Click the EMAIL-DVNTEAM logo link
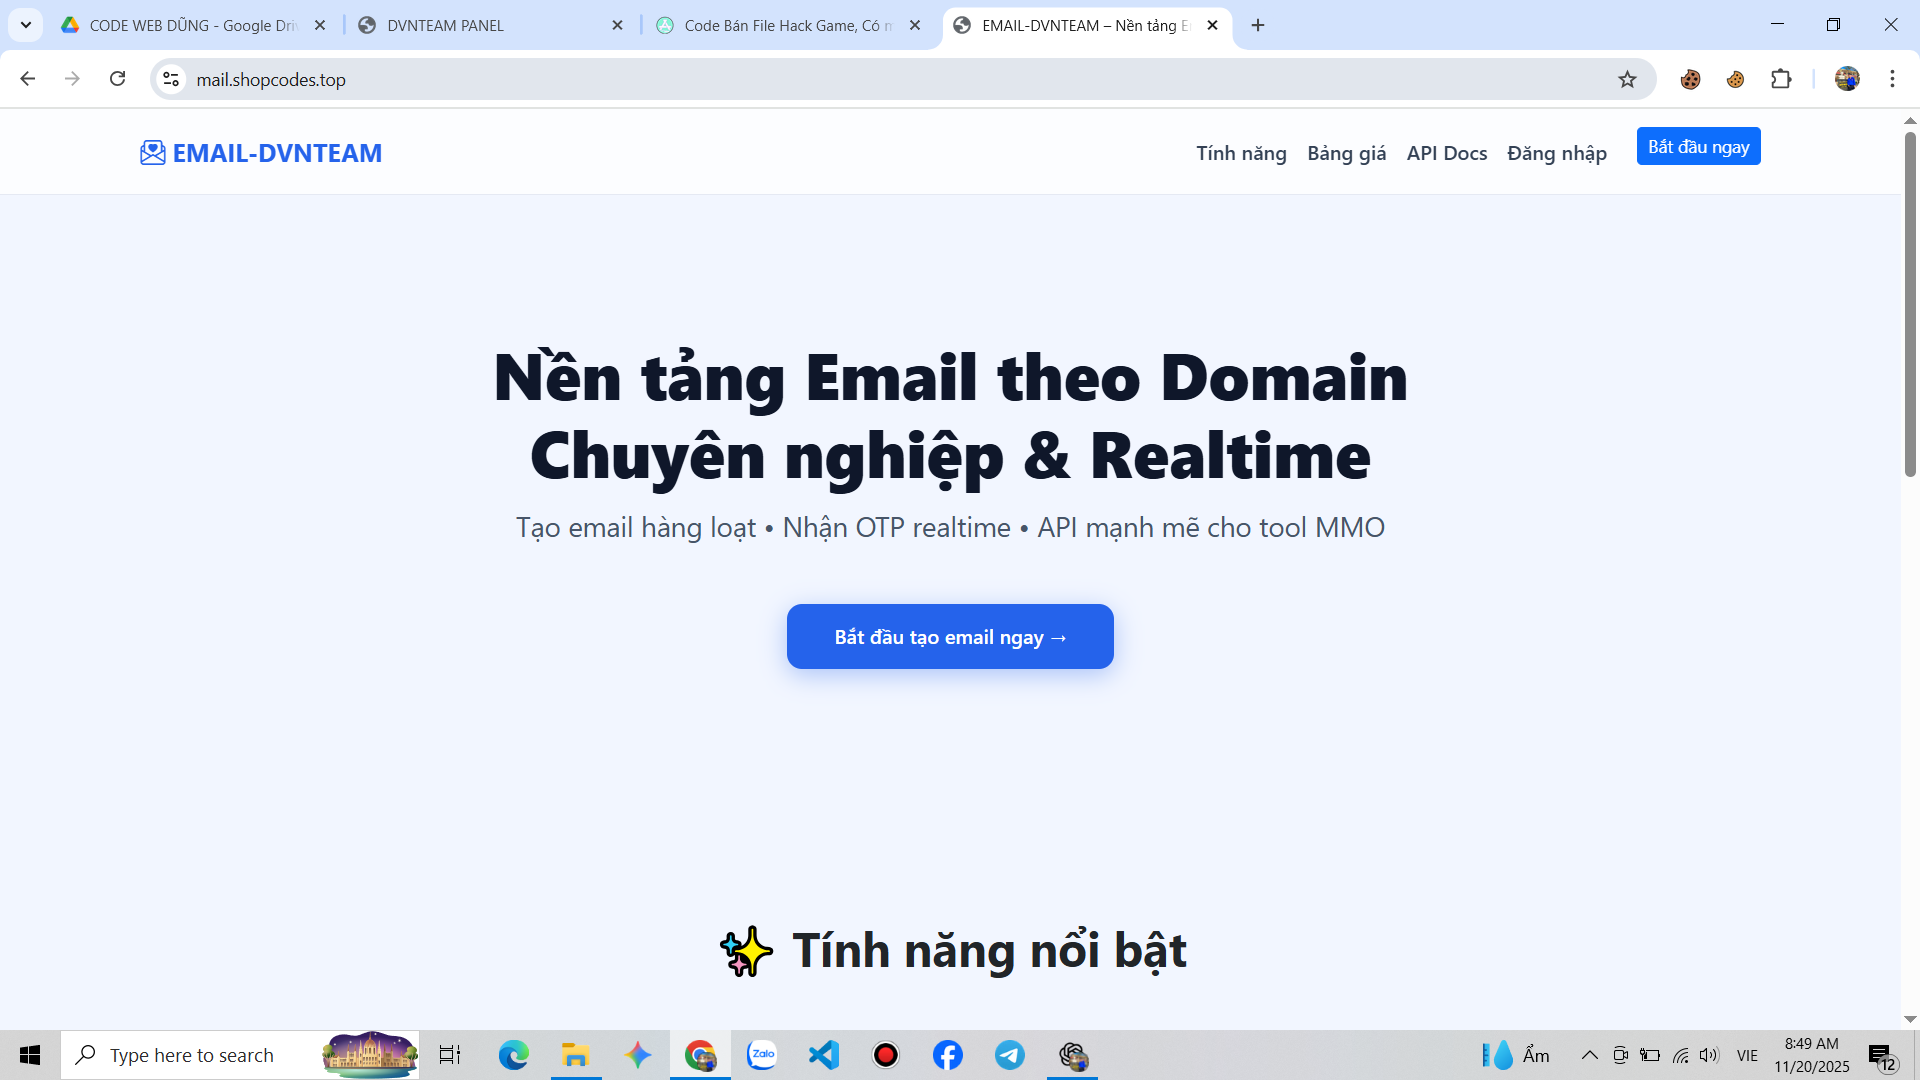Viewport: 1920px width, 1080px height. tap(261, 153)
